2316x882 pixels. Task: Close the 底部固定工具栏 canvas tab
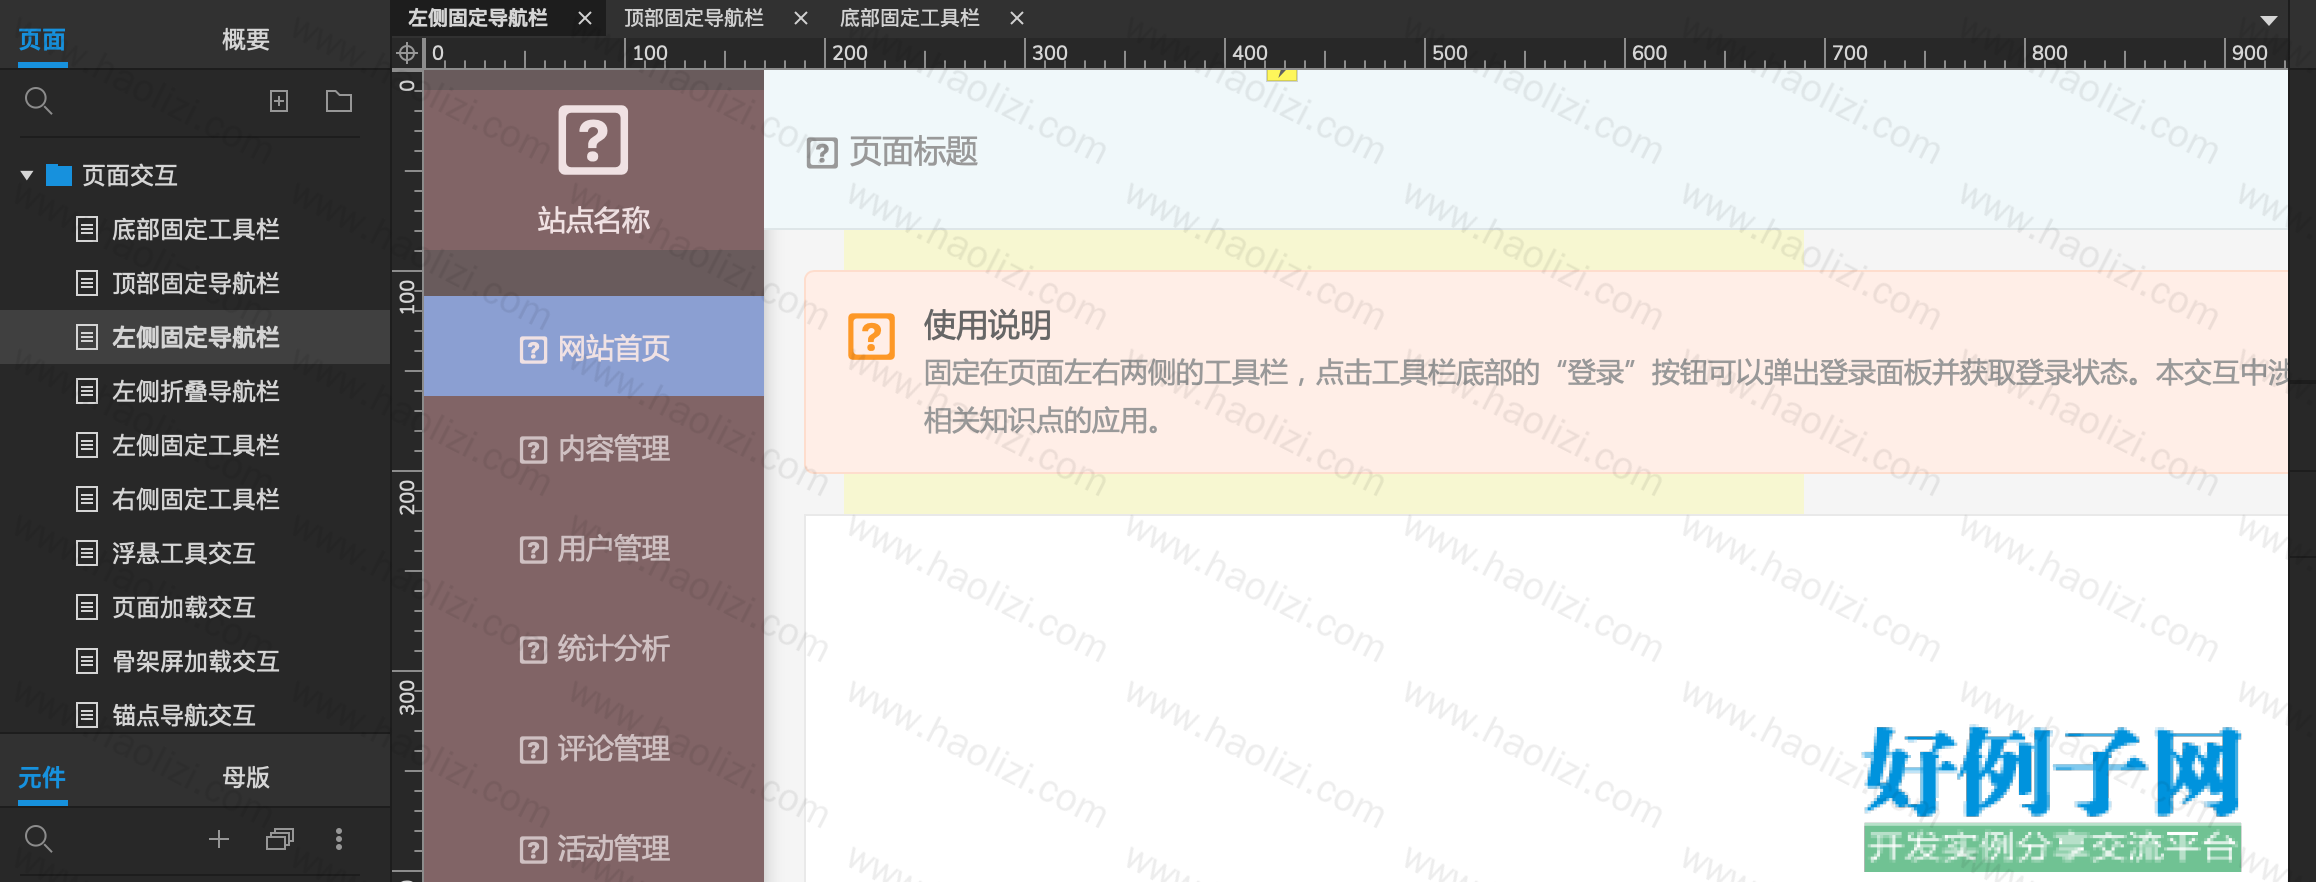1017,18
